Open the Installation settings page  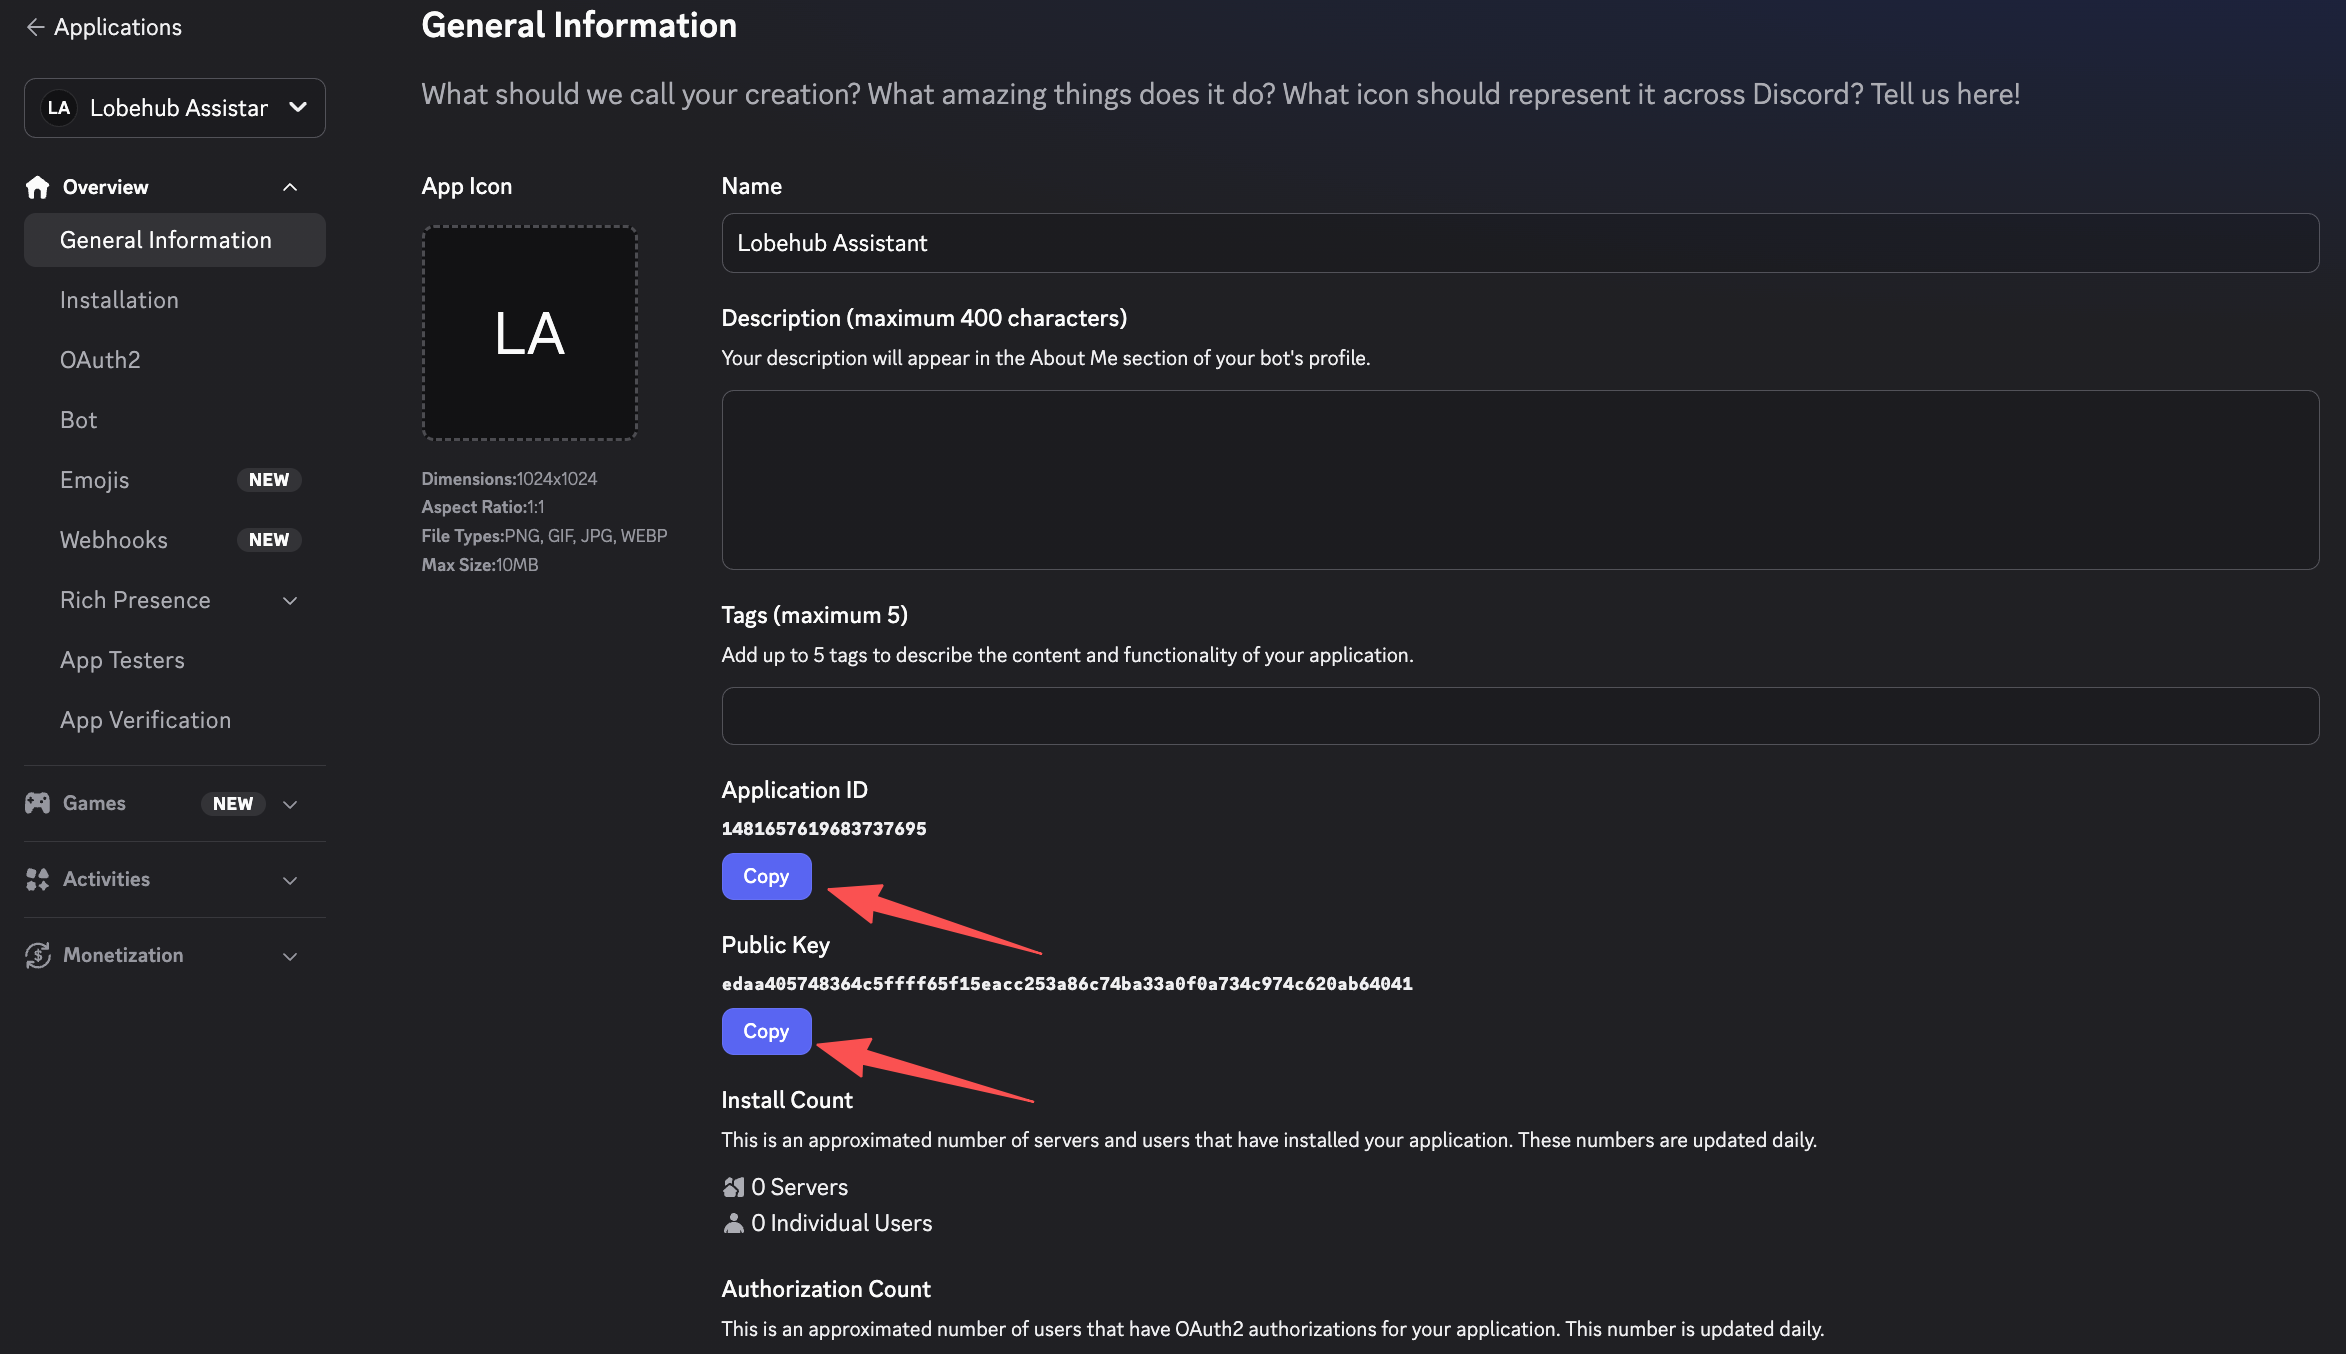[x=119, y=300]
